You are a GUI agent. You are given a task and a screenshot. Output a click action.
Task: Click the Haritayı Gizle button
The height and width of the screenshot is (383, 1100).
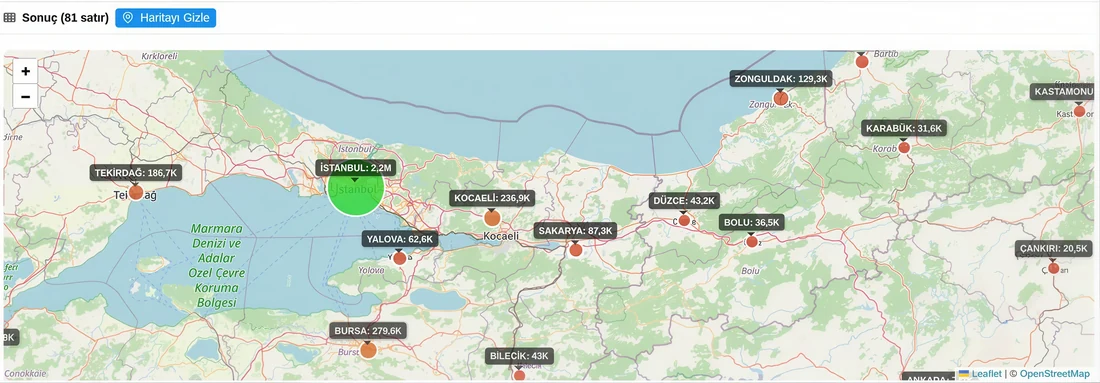pyautogui.click(x=166, y=18)
